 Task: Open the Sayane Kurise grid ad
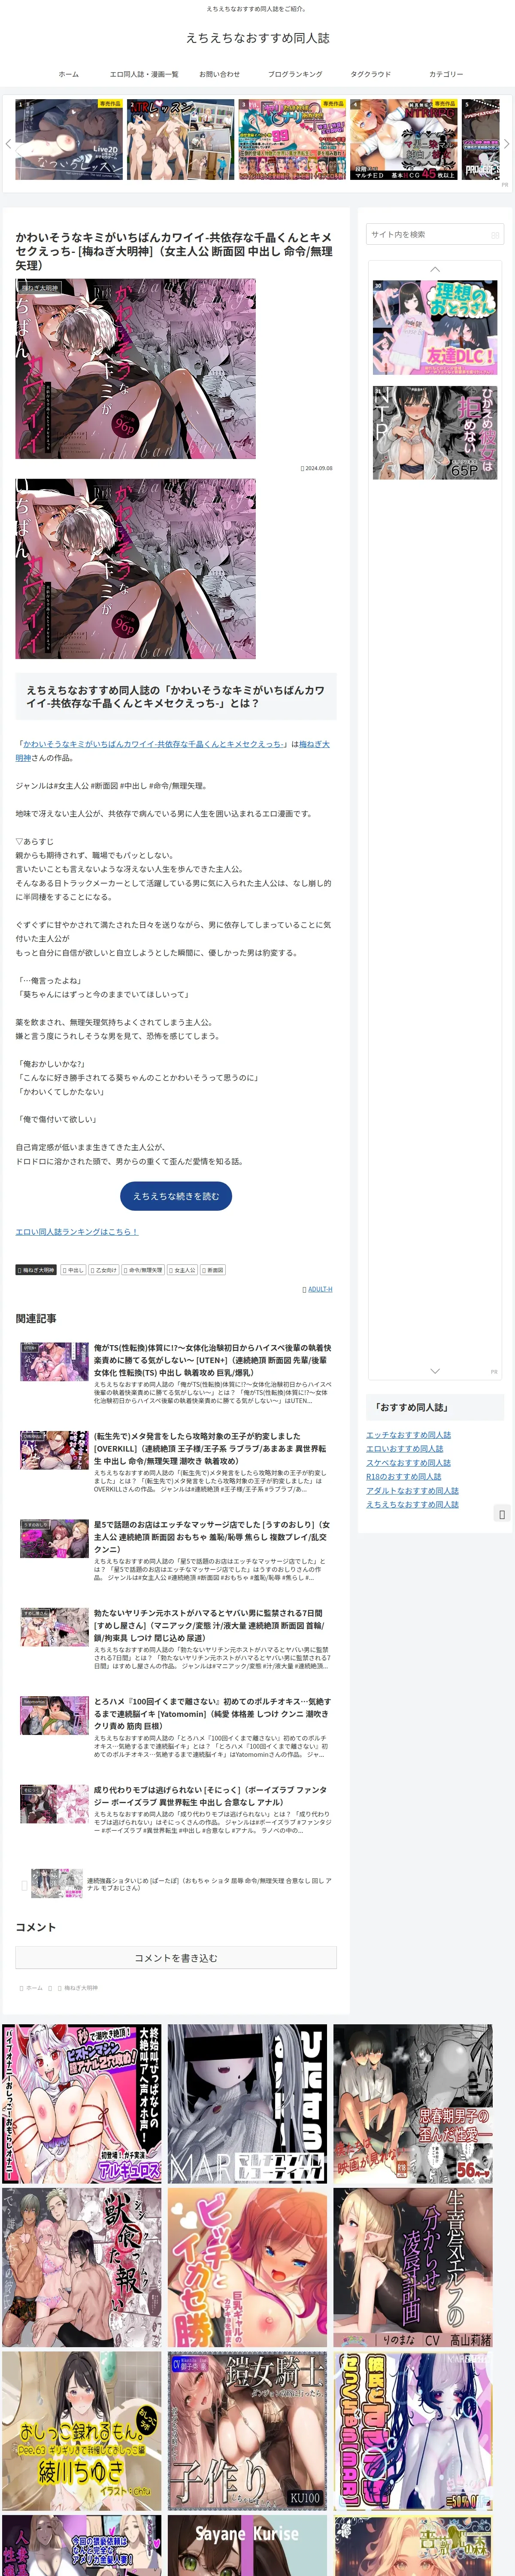tap(247, 2546)
